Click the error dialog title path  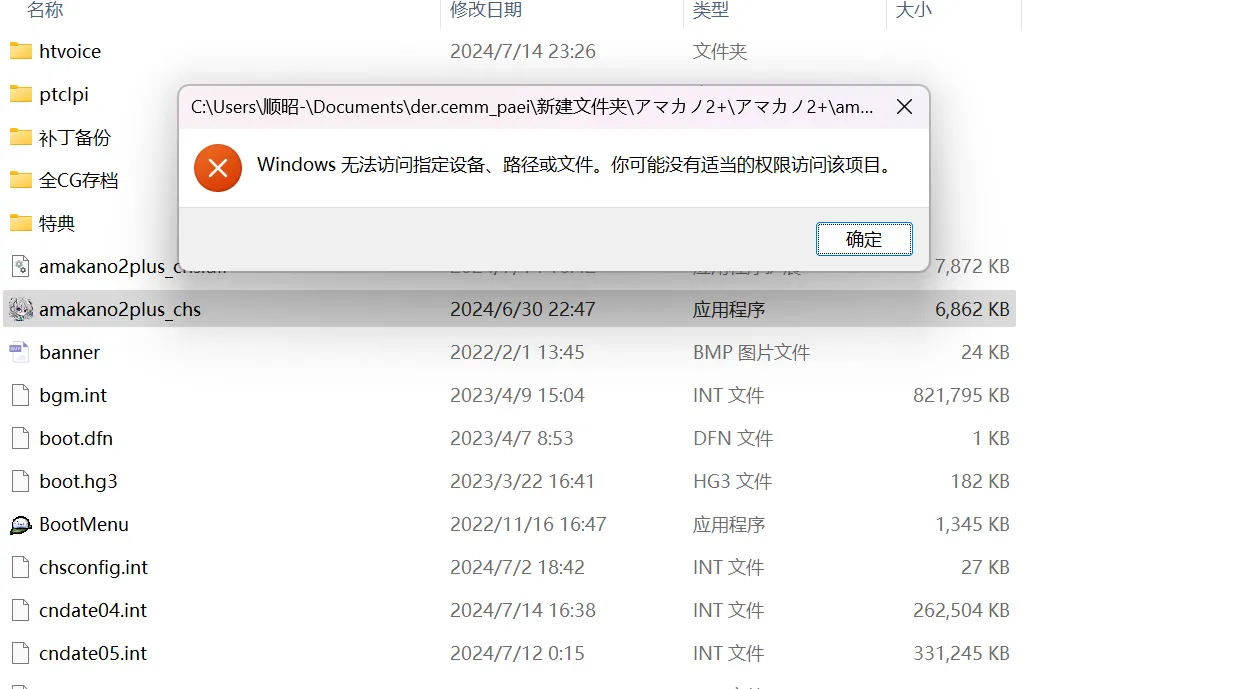pyautogui.click(x=532, y=107)
